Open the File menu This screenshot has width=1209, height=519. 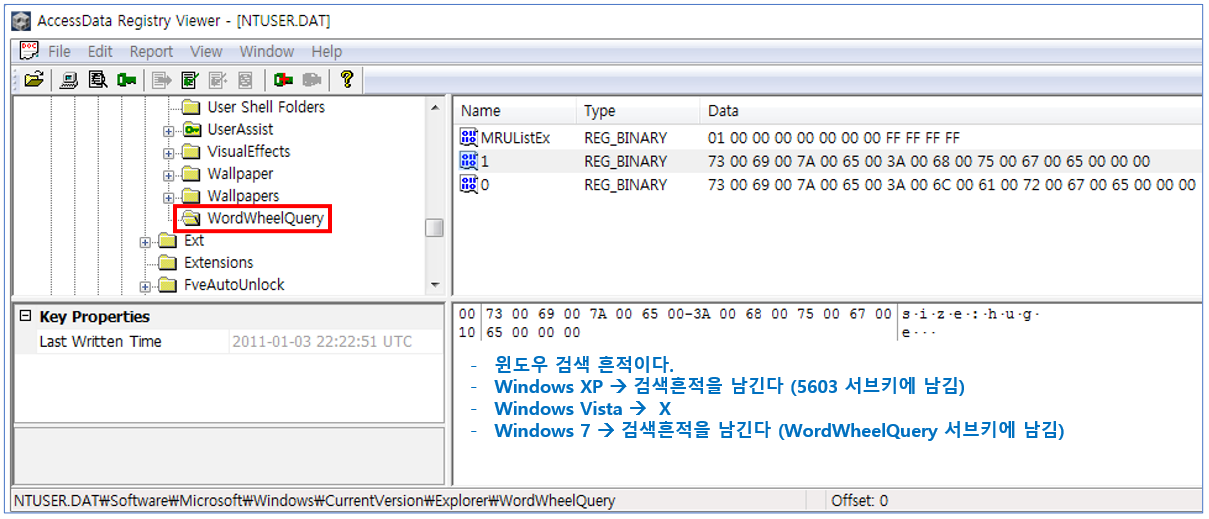click(x=59, y=51)
